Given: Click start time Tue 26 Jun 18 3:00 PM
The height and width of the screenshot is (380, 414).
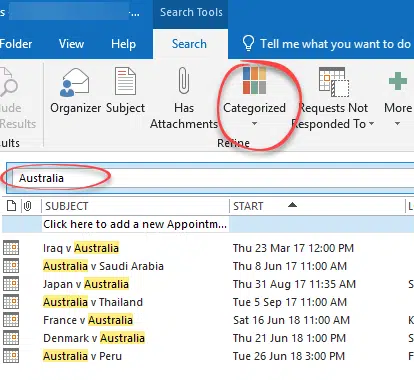Looking at the screenshot, I should pos(289,356).
